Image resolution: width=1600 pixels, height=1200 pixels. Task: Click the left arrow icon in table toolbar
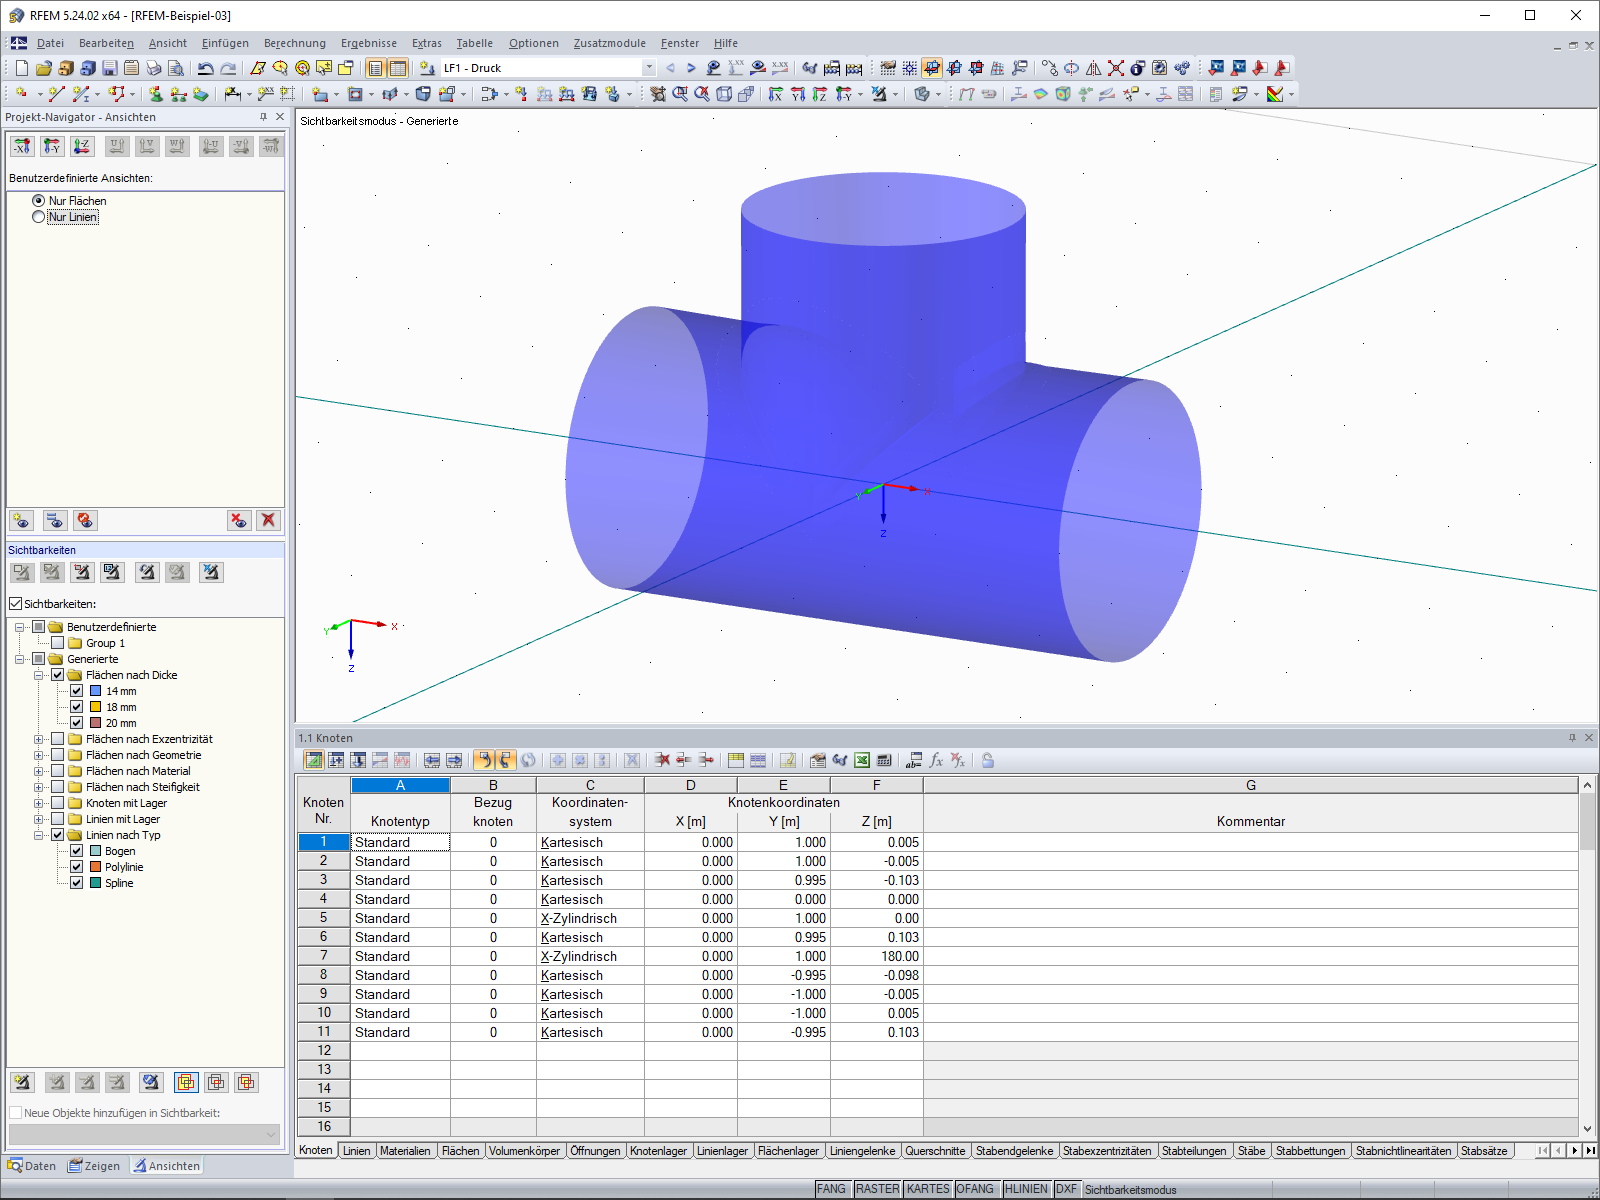[x=432, y=760]
